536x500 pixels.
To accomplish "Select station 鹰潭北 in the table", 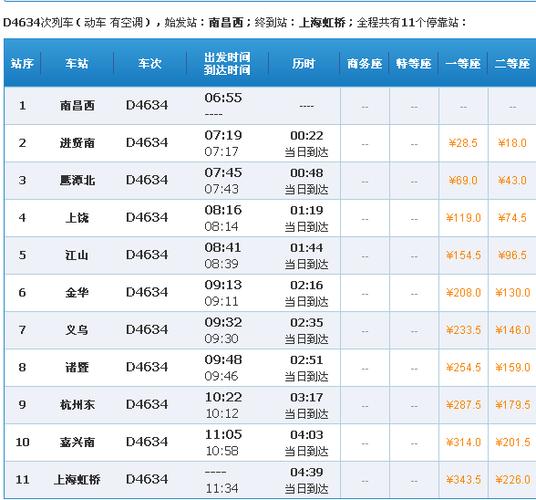I will tap(77, 180).
